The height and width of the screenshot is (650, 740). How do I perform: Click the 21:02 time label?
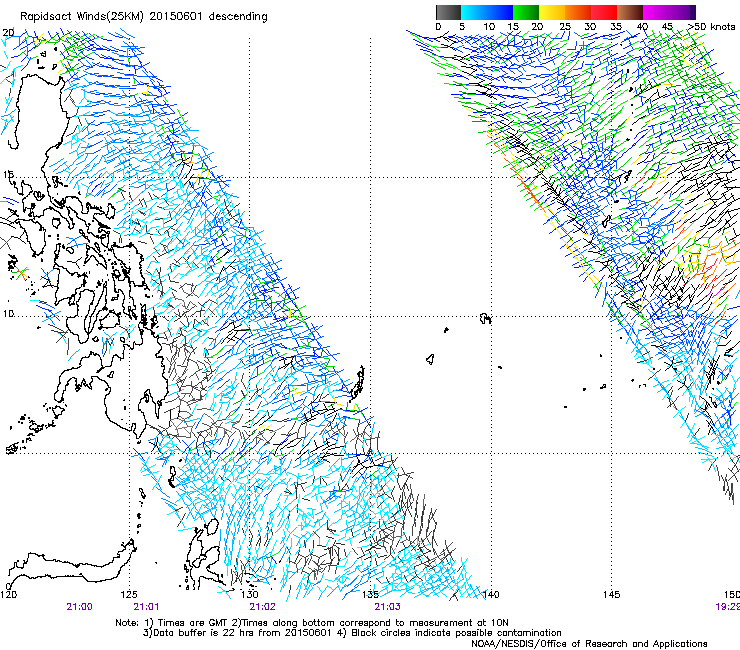pyautogui.click(x=262, y=607)
